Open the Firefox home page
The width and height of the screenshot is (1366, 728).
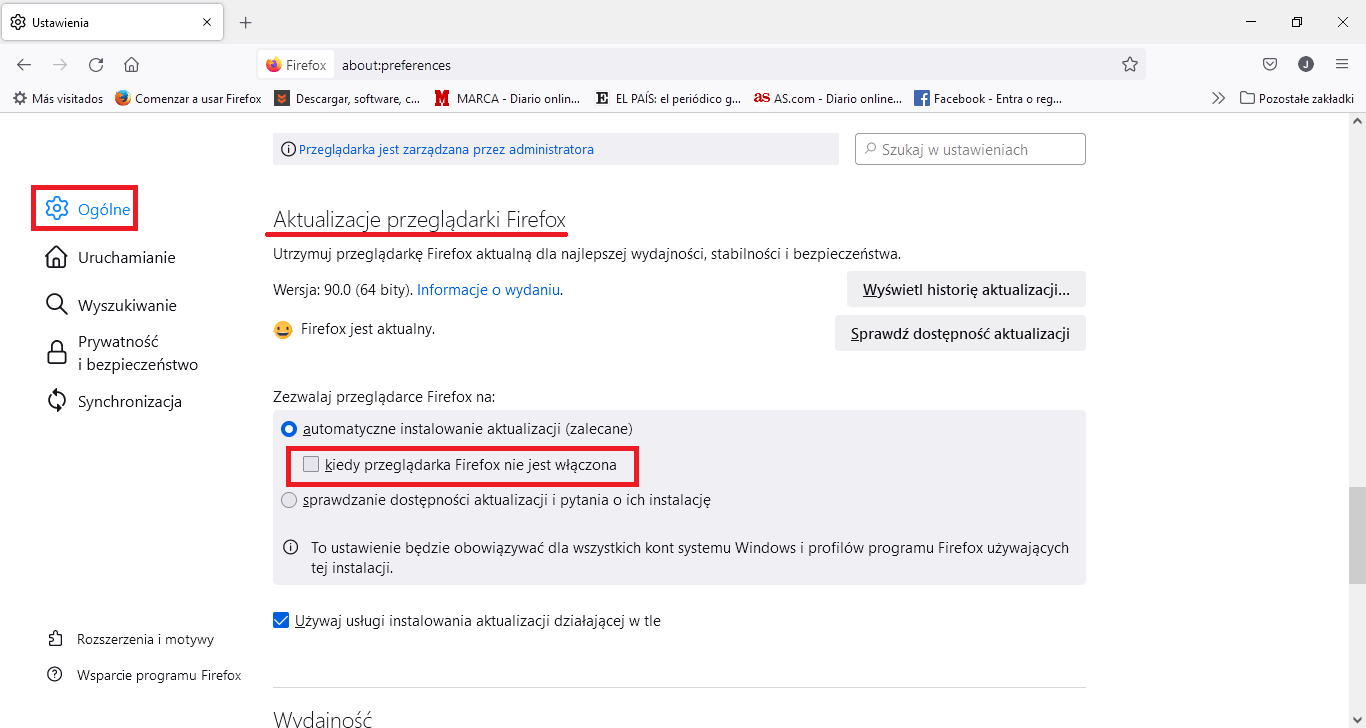[131, 65]
